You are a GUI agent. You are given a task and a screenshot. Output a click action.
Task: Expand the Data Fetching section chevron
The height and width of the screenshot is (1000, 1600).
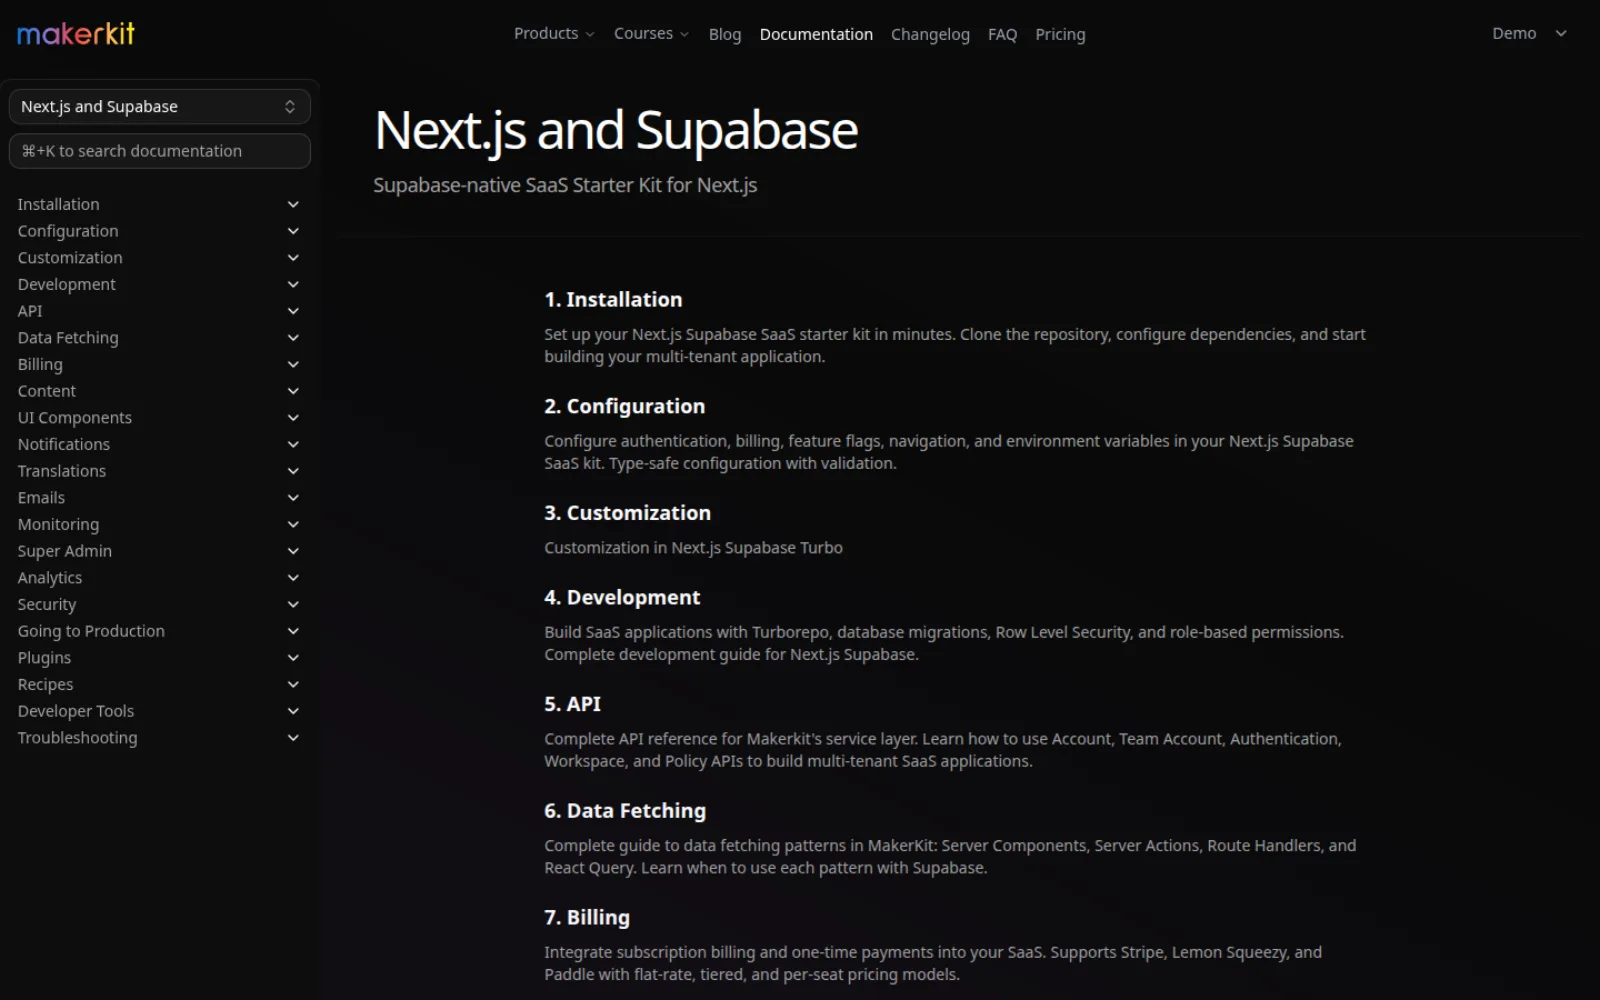(293, 338)
